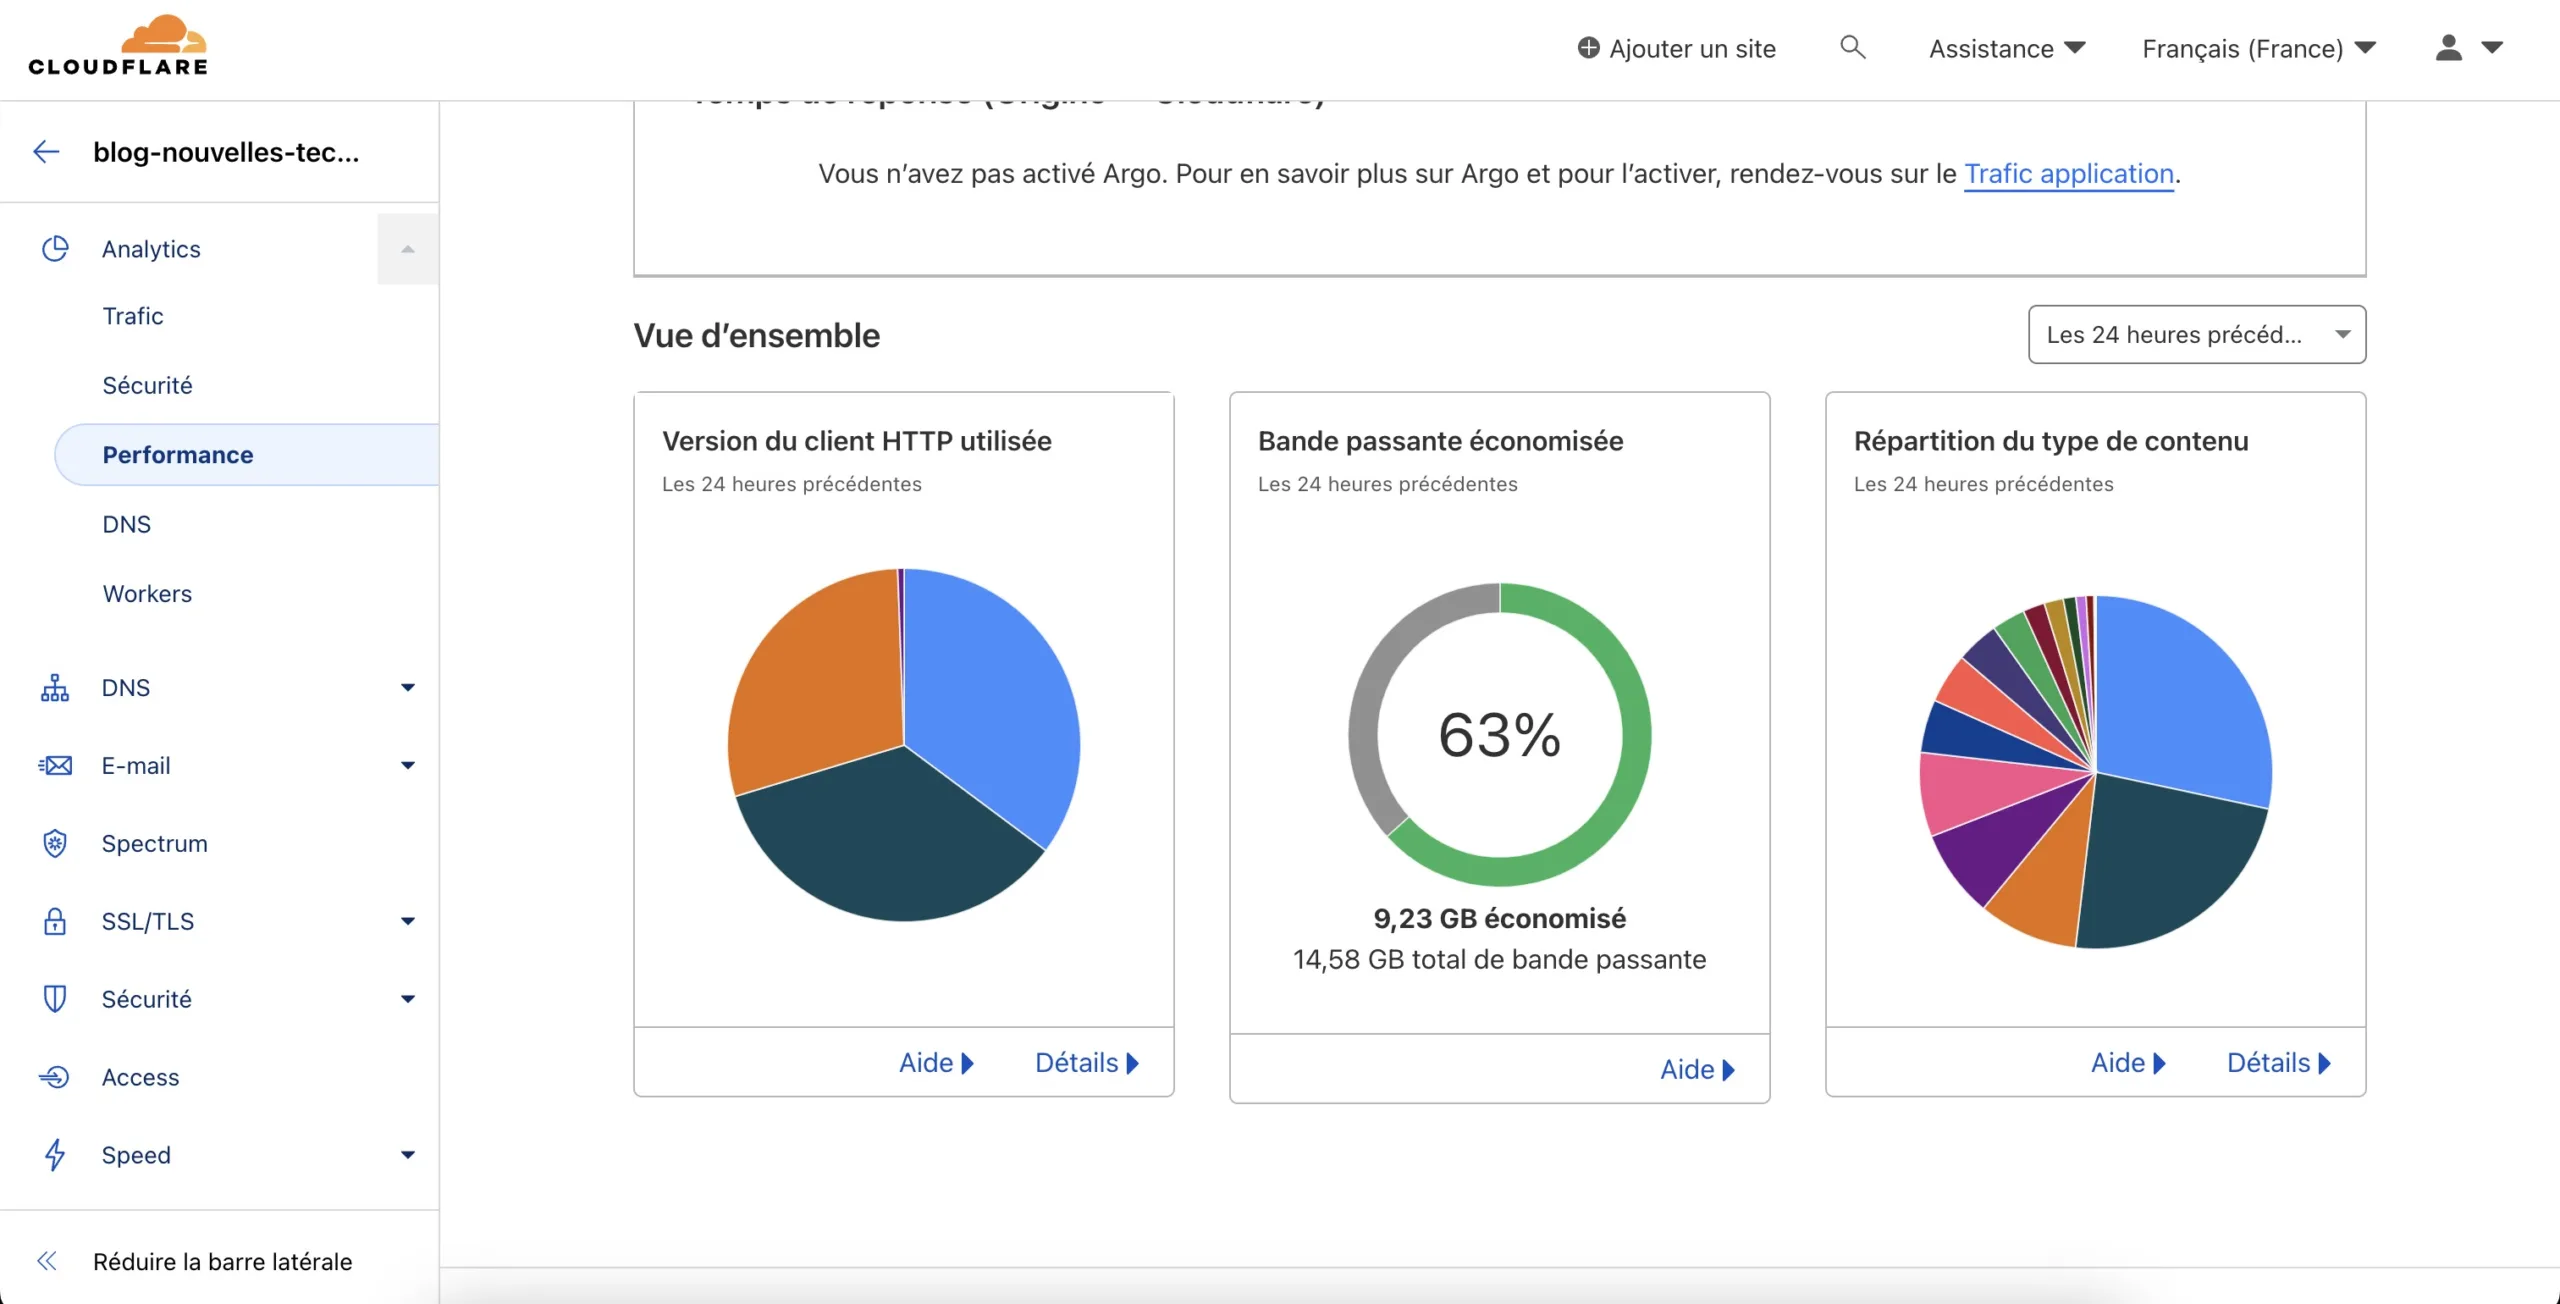
Task: Click Réduire la barre latérale
Action: point(222,1262)
